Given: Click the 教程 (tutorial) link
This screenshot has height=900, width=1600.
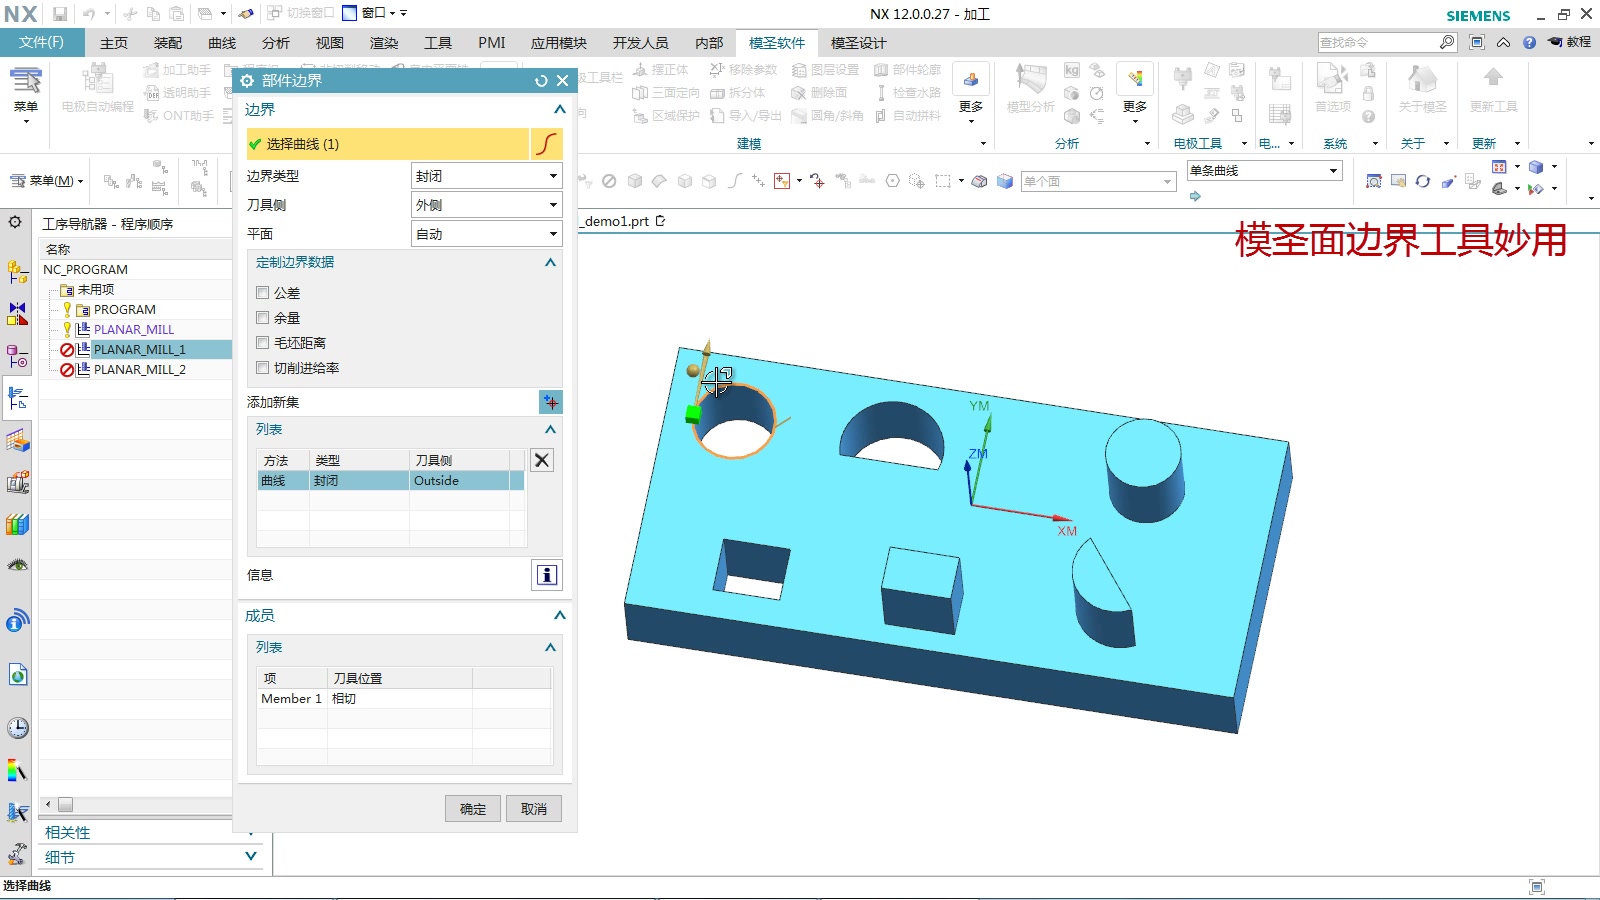Looking at the screenshot, I should [x=1570, y=42].
